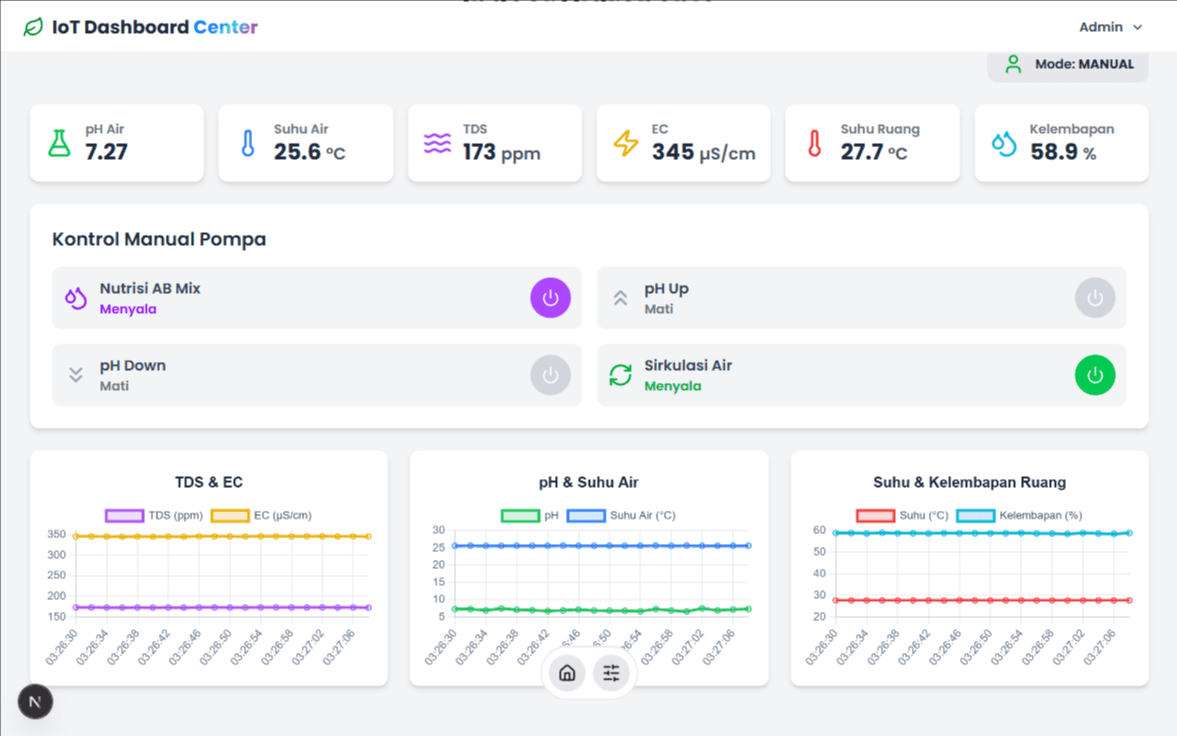Click the Kelembapan droplets icon
The height and width of the screenshot is (736, 1177).
(x=1004, y=143)
